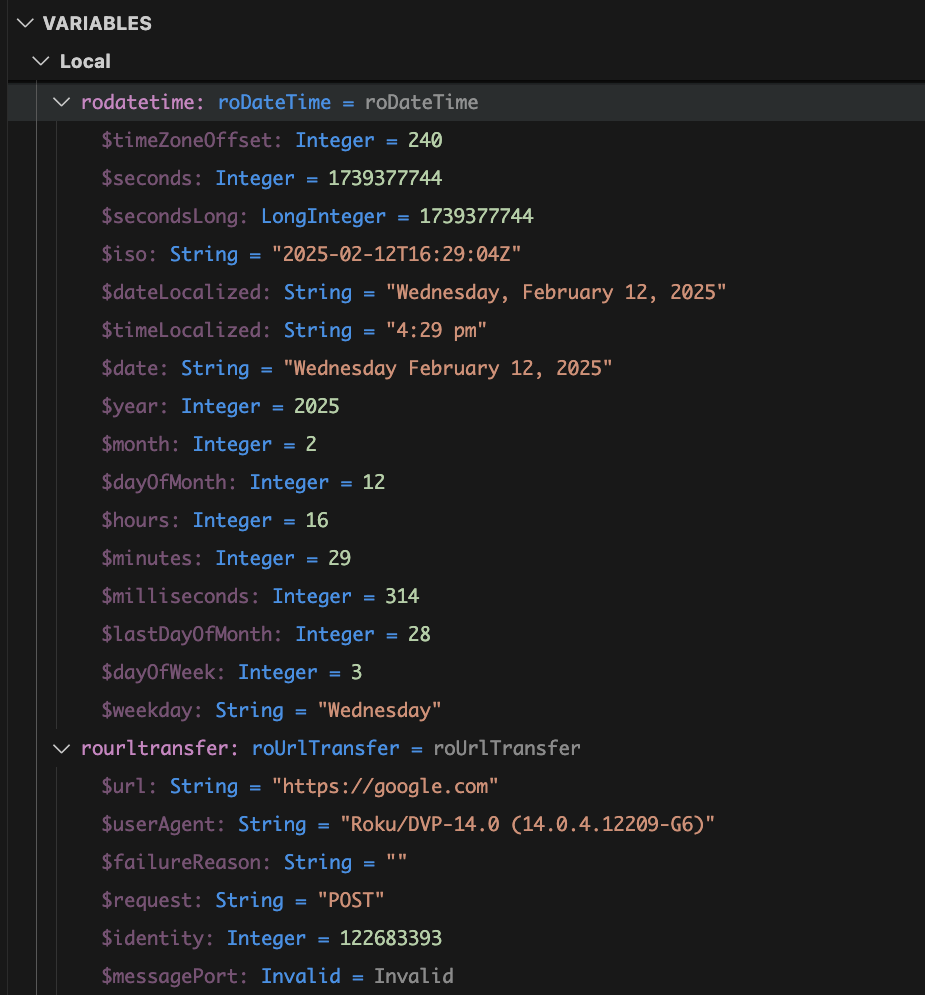Select the $milliseconds row with 314
The height and width of the screenshot is (995, 925).
466,596
